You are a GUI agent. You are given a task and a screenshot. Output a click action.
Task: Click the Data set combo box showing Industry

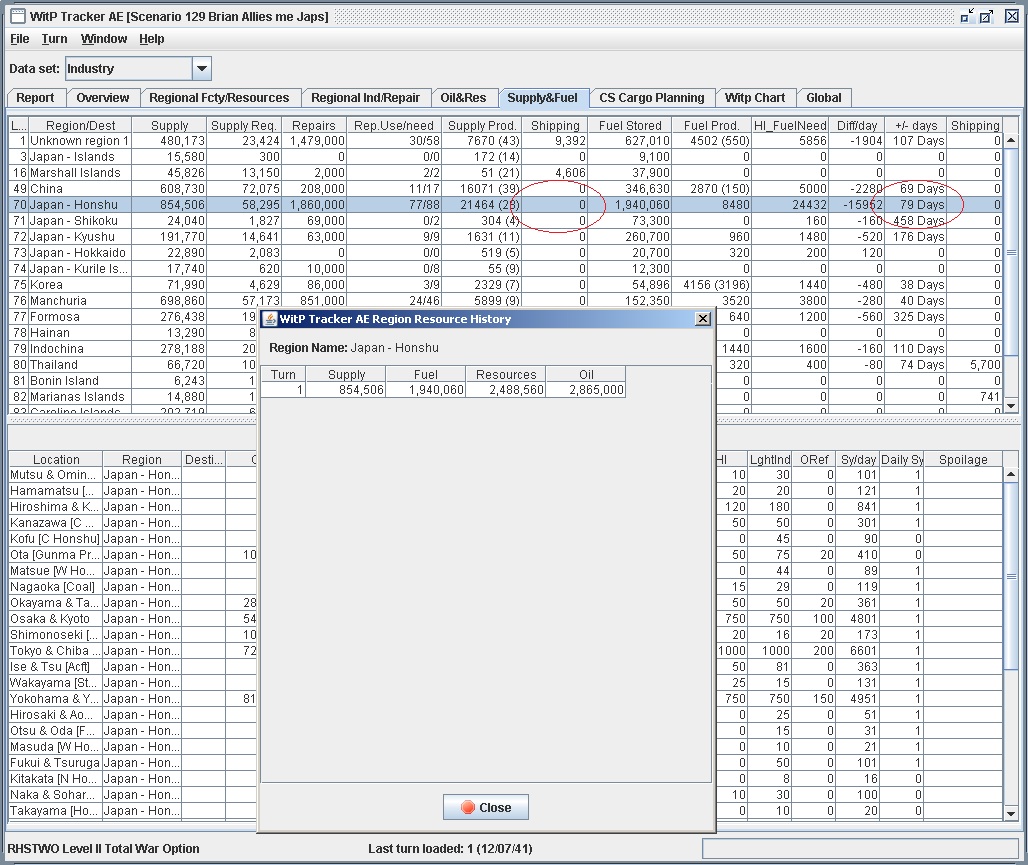click(128, 69)
